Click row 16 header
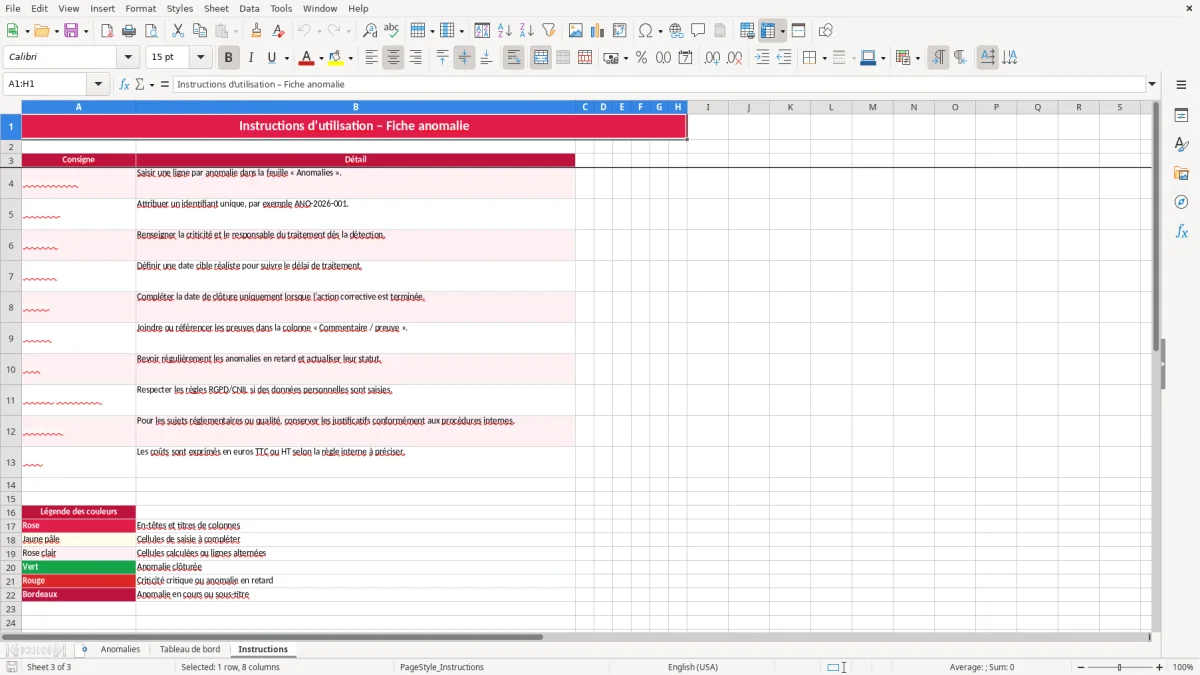This screenshot has height=675, width=1200. pos(11,512)
